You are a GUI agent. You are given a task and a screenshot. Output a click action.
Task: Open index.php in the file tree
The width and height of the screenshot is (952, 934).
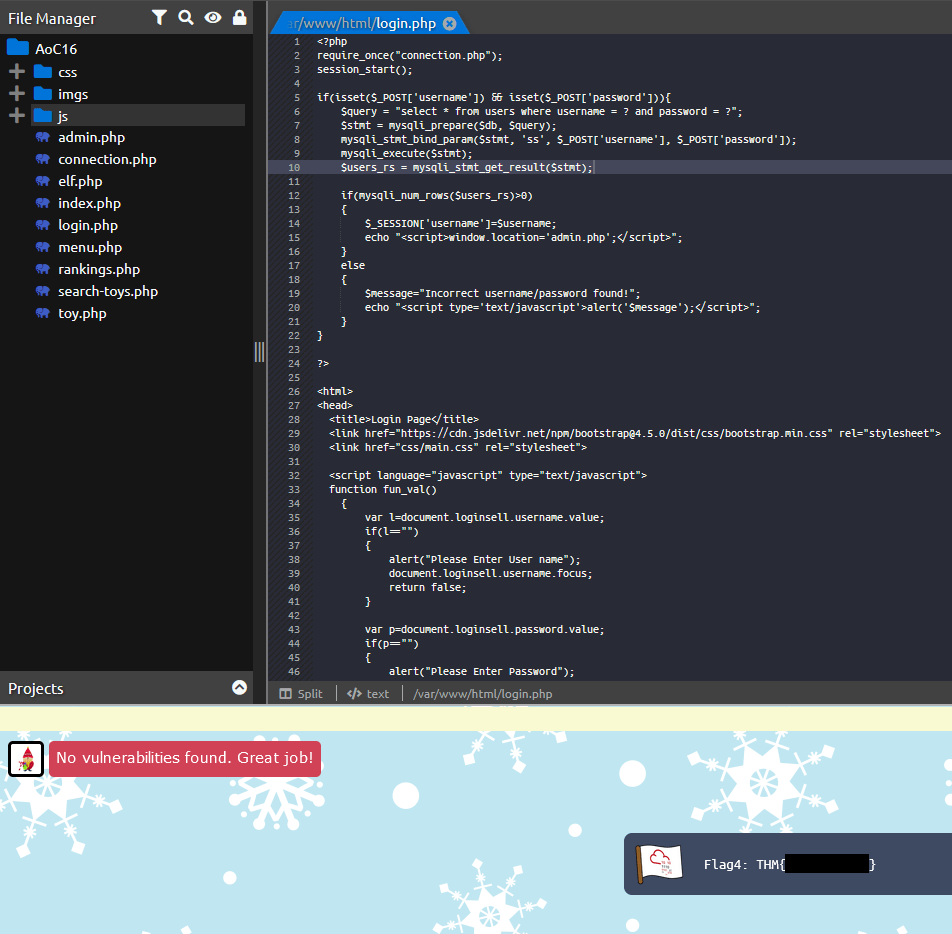click(89, 203)
